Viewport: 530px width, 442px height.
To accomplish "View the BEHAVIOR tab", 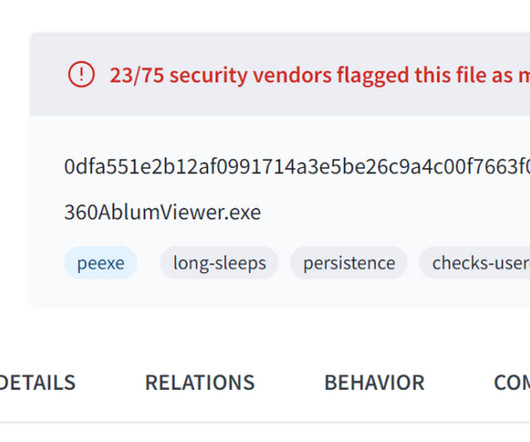I will [374, 383].
